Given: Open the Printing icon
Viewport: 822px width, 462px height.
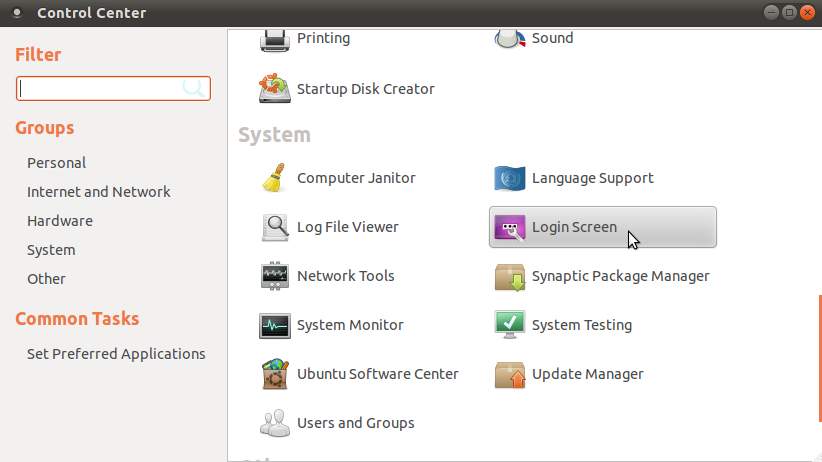Looking at the screenshot, I should tap(274, 39).
